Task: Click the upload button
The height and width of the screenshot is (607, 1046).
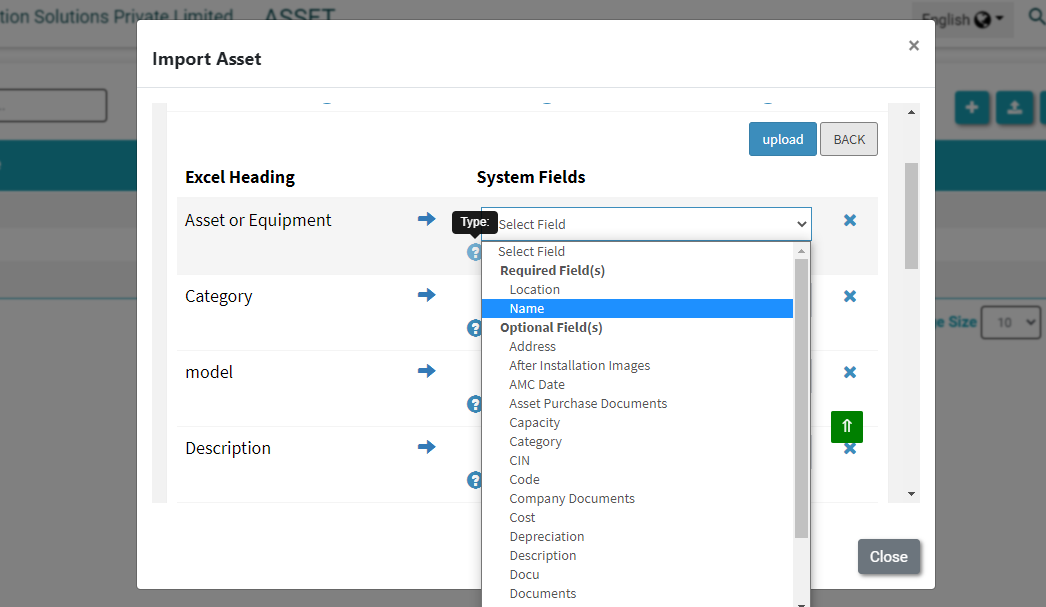Action: pyautogui.click(x=782, y=139)
